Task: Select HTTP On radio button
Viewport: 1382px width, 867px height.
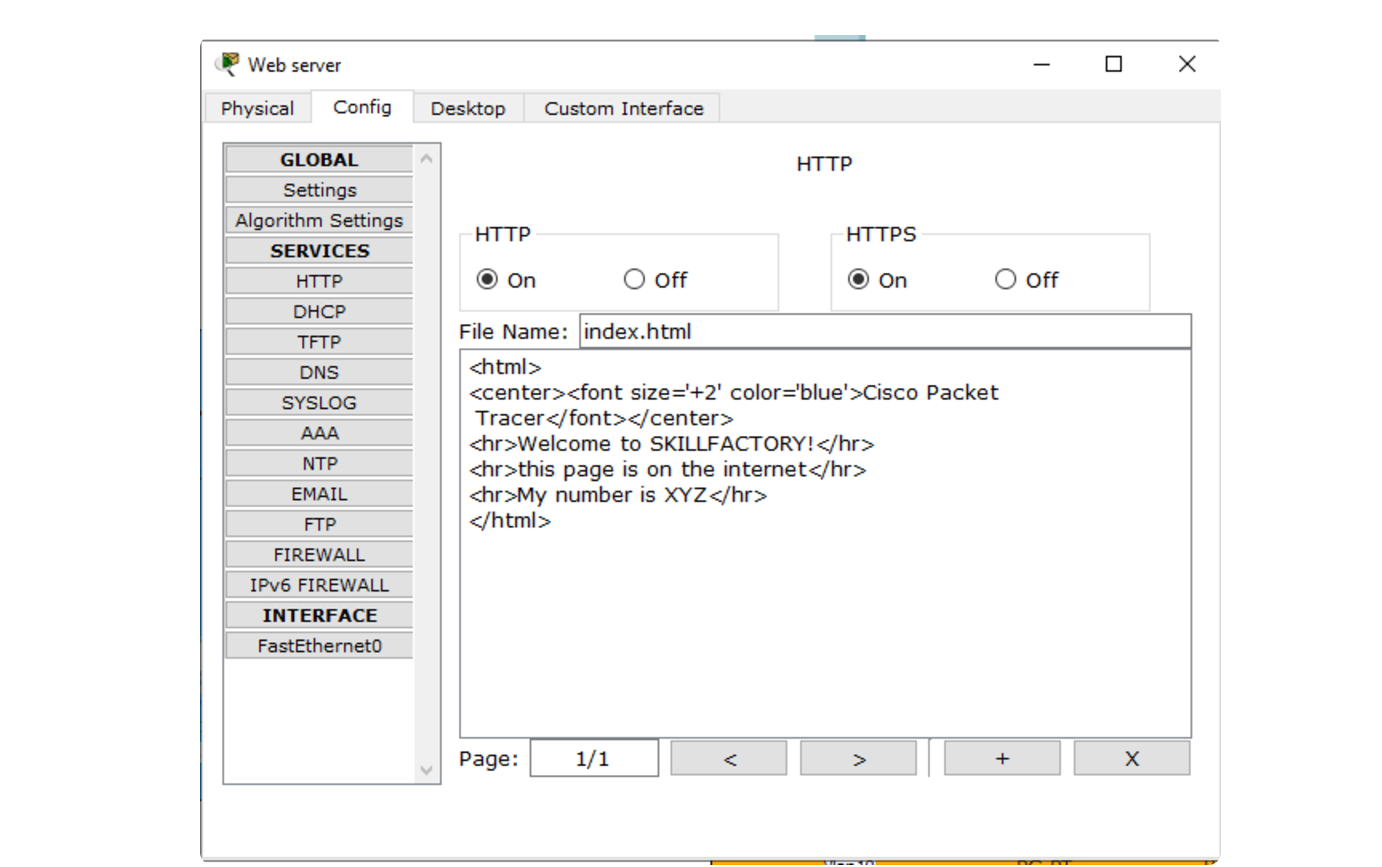Action: pyautogui.click(x=487, y=280)
